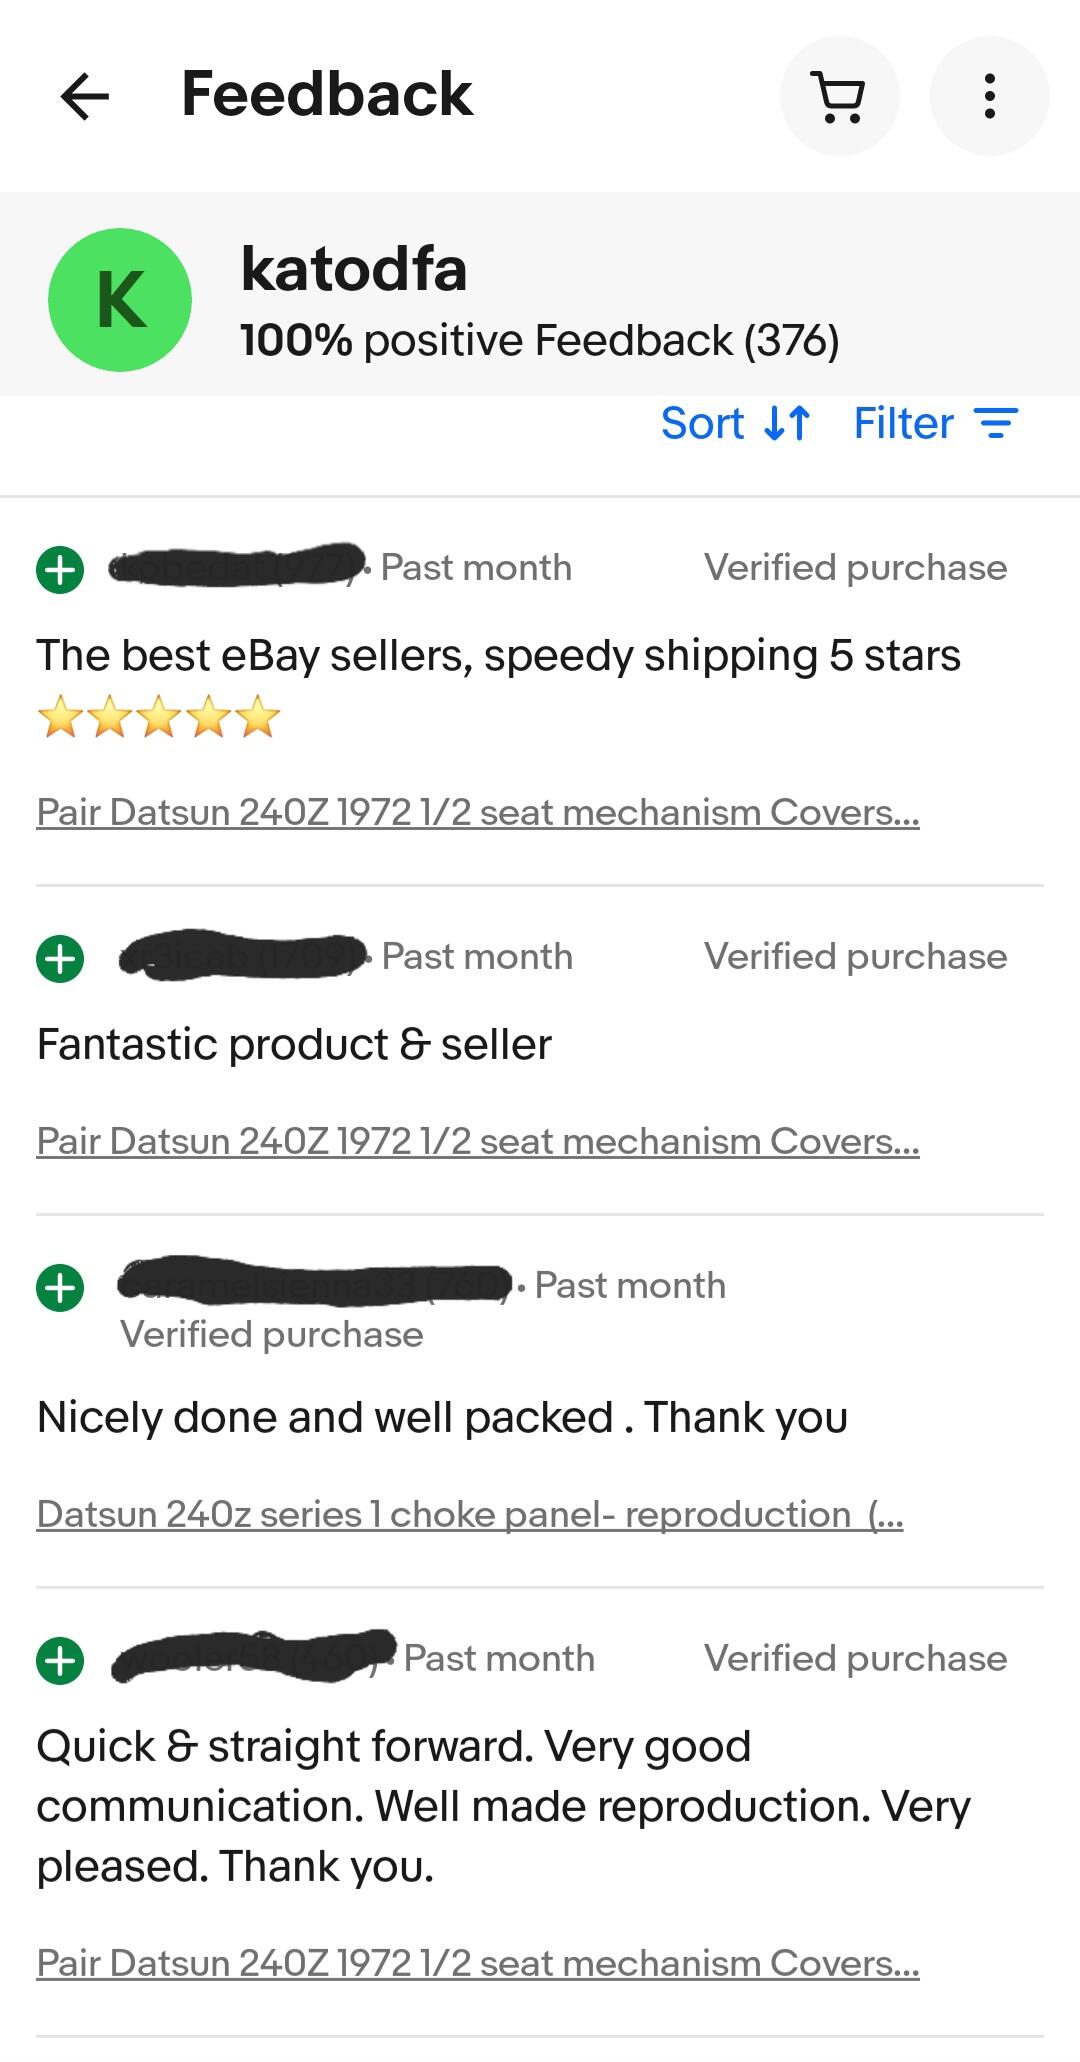Select the katodfa seller name
Screen dimensions: 1080x2062
coord(354,269)
